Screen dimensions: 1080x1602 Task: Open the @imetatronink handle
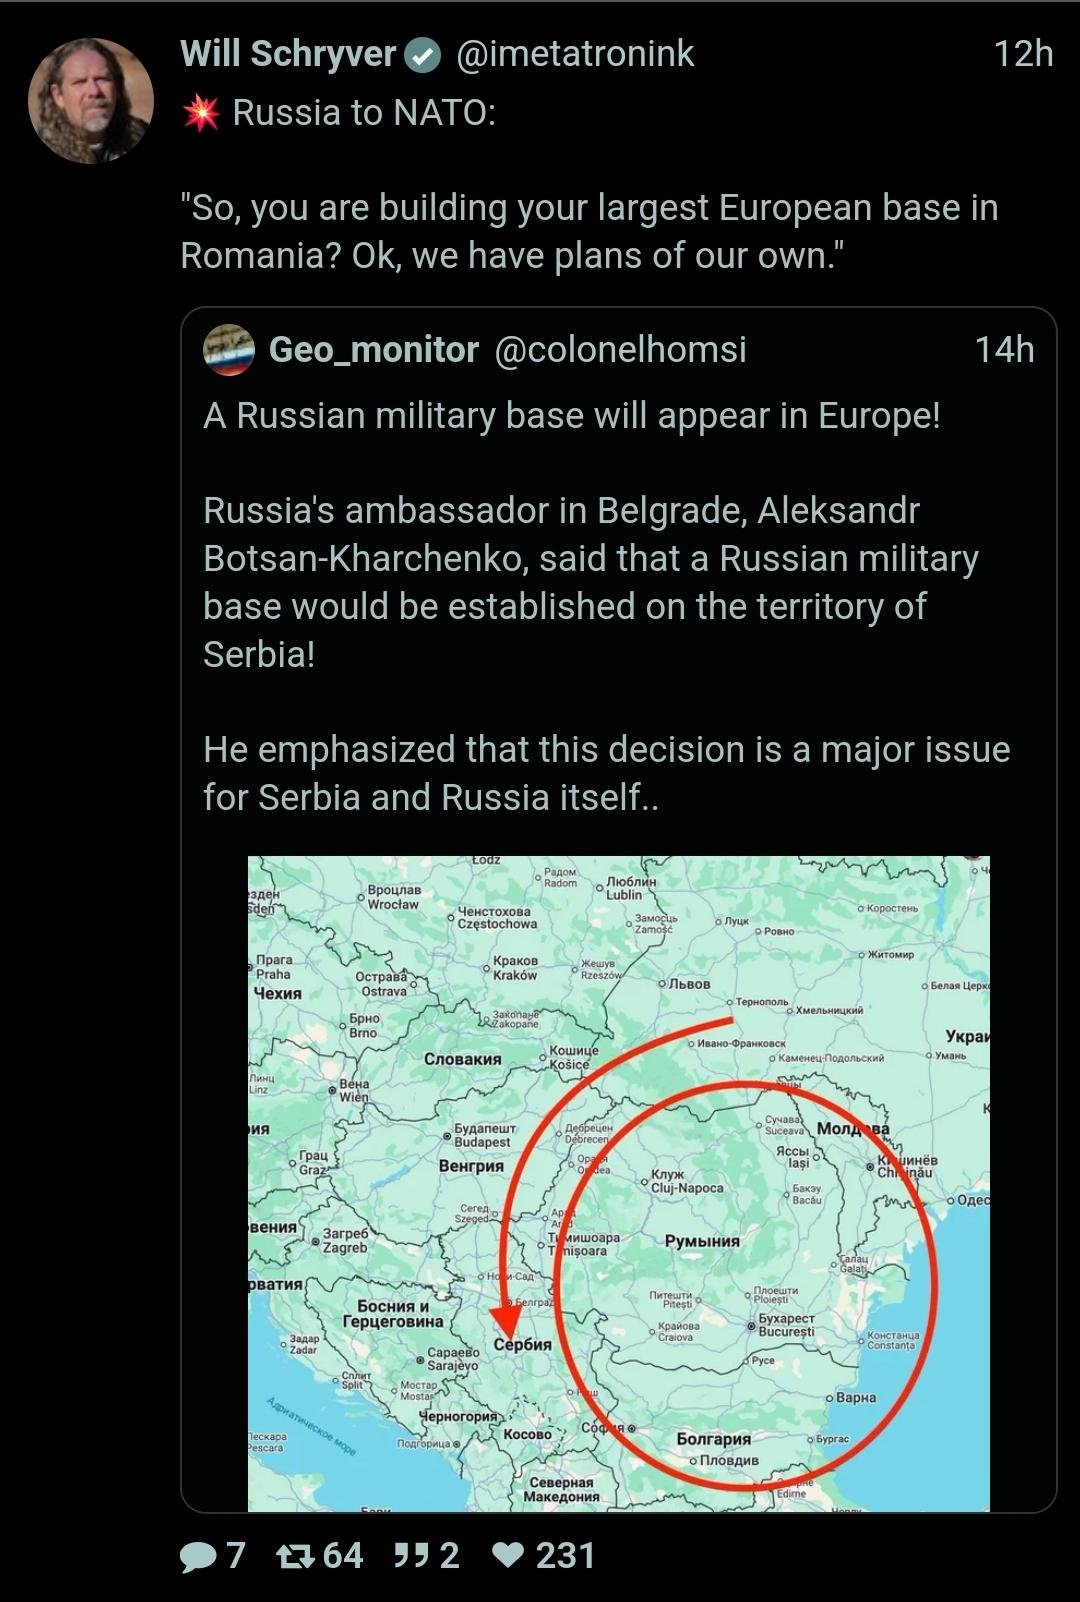tap(575, 54)
